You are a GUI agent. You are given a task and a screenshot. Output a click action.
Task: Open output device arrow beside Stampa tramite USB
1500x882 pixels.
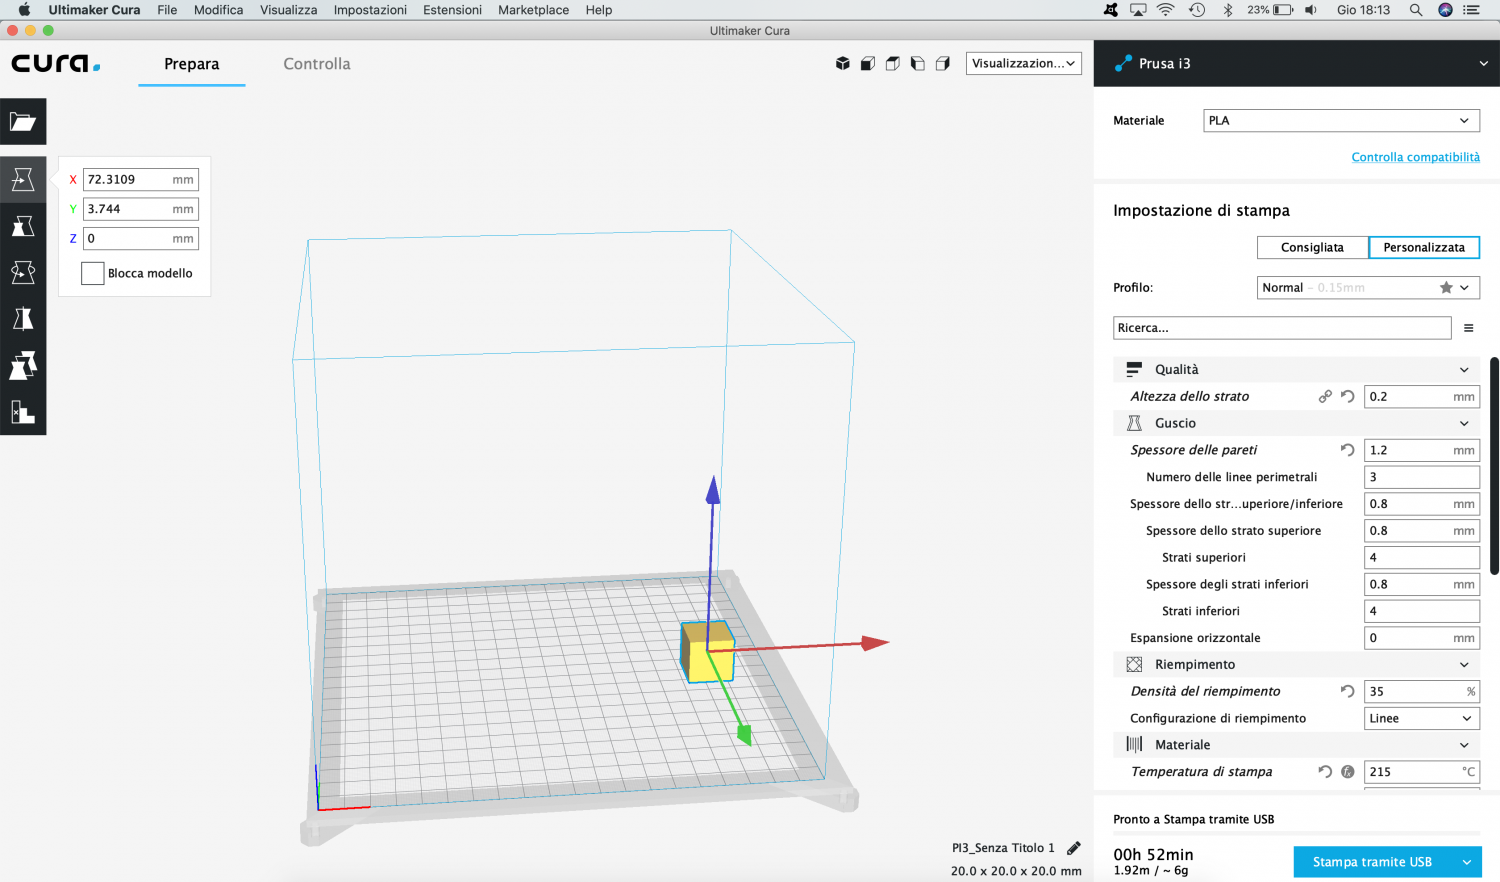coord(1467,862)
